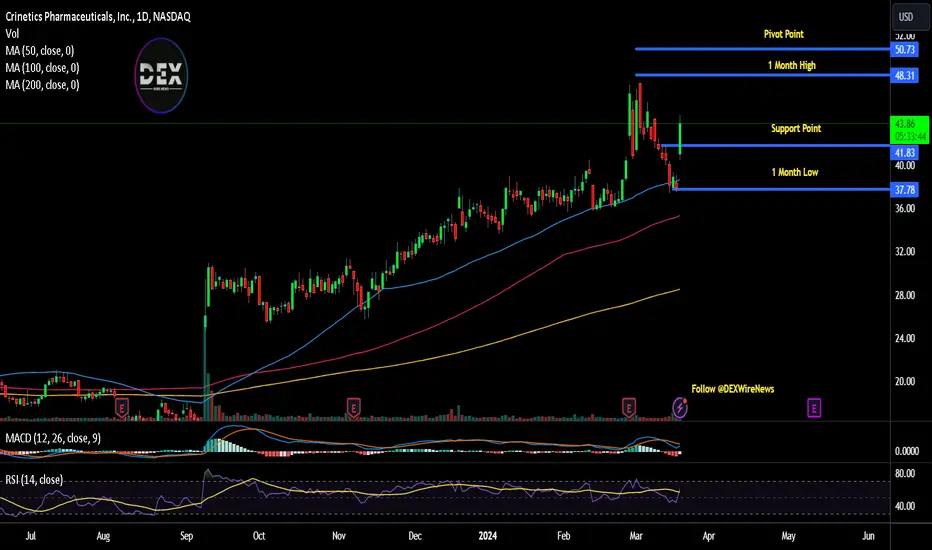This screenshot has width=932, height=550.
Task: Click the Apr label on time axis
Action: [x=709, y=536]
